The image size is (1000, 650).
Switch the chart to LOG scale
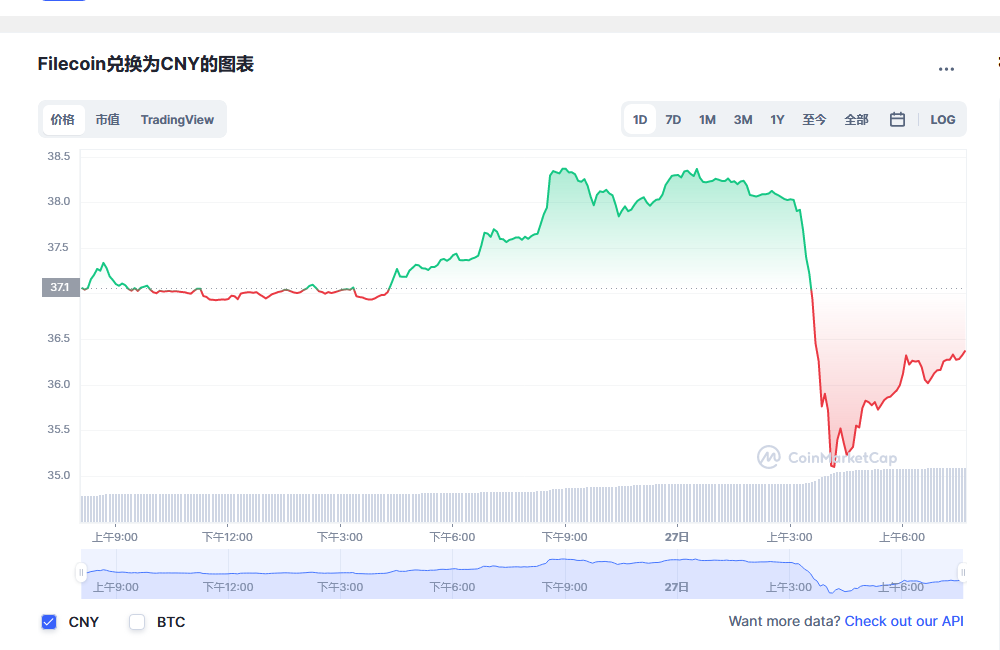pyautogui.click(x=942, y=119)
